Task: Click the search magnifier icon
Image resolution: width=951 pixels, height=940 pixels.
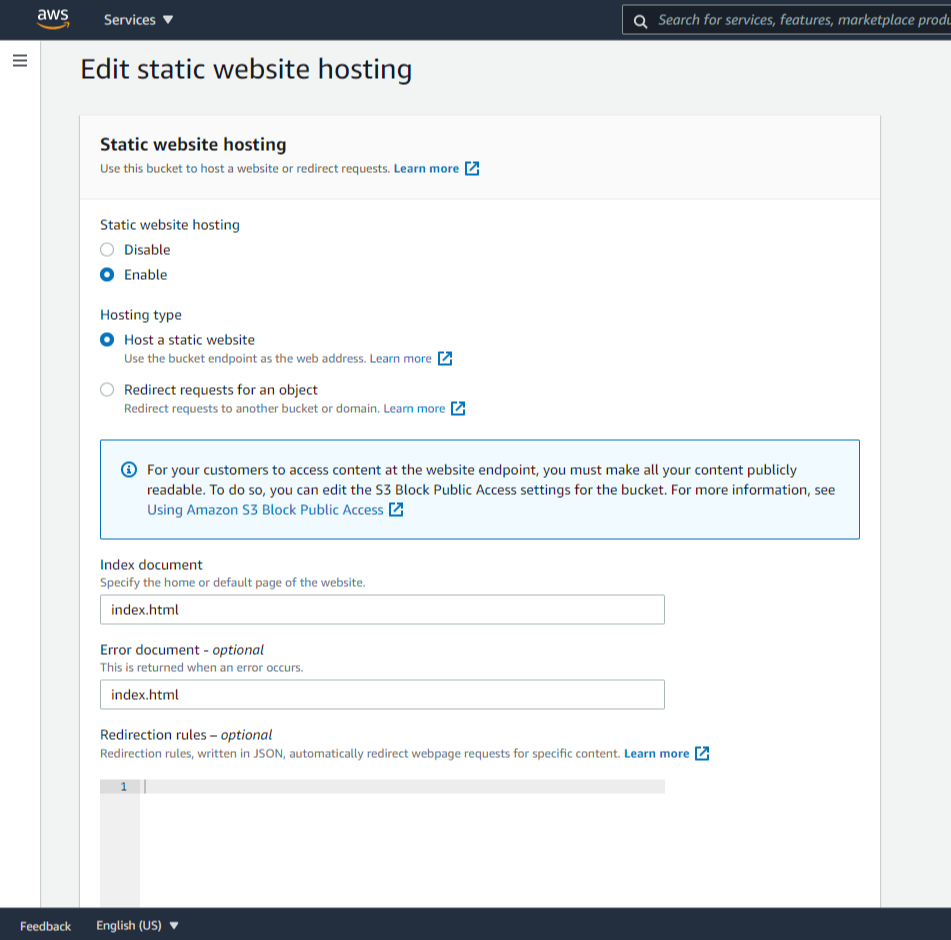Action: (640, 22)
